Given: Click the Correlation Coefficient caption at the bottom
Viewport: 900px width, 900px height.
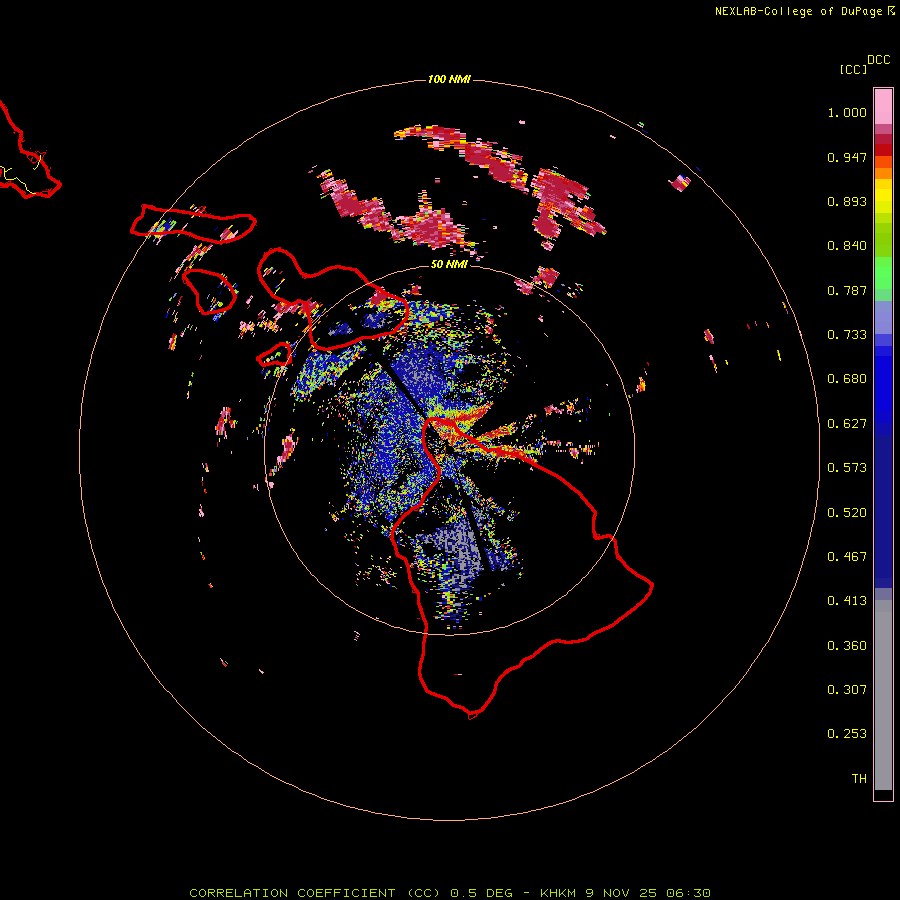Looking at the screenshot, I should click(450, 893).
